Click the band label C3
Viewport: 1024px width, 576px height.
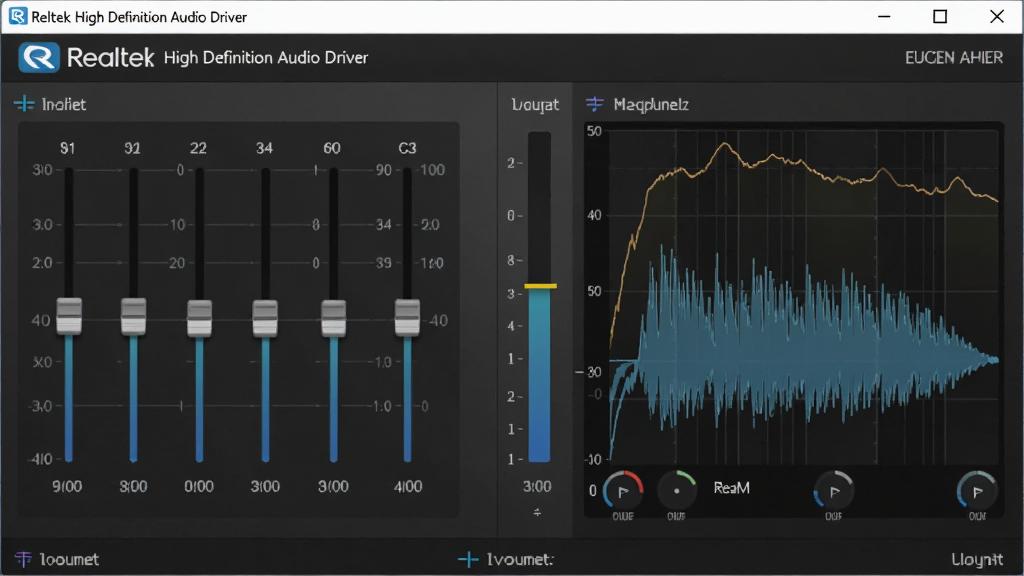(x=407, y=148)
